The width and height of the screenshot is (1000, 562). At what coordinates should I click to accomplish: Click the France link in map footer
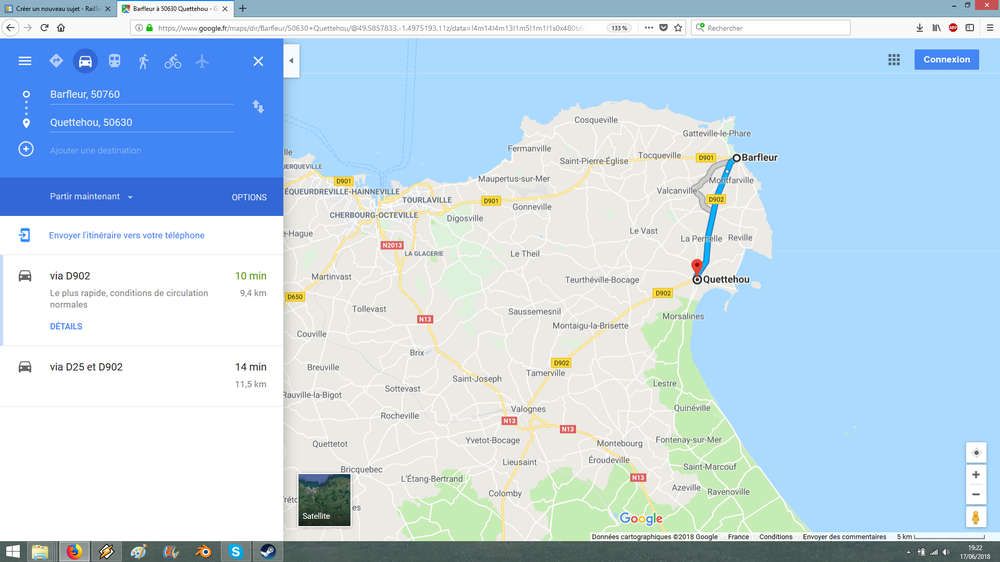coord(739,536)
